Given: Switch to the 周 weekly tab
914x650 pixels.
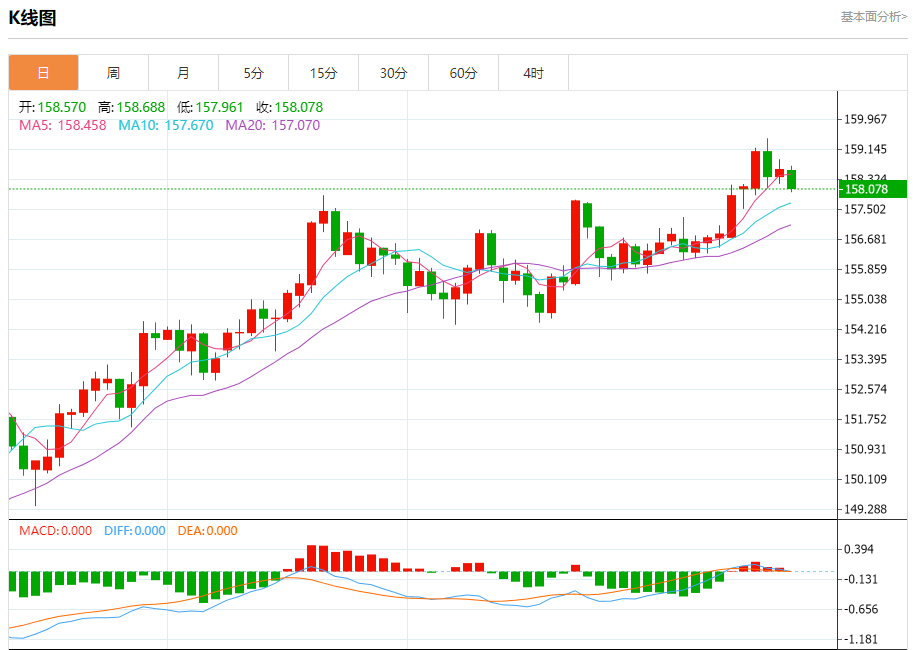Looking at the screenshot, I should click(113, 73).
